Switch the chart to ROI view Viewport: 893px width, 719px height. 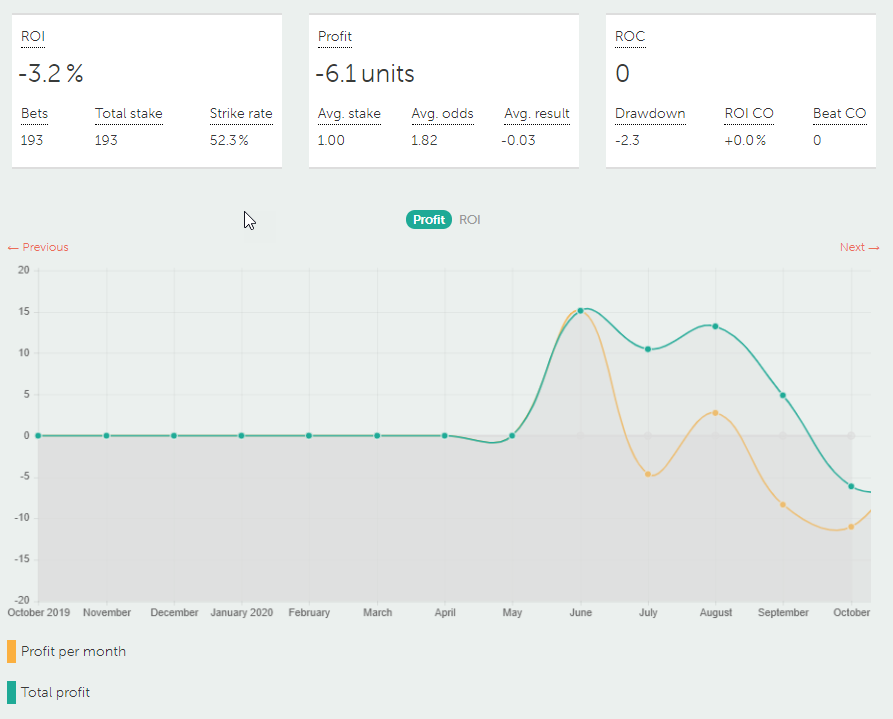pos(469,220)
